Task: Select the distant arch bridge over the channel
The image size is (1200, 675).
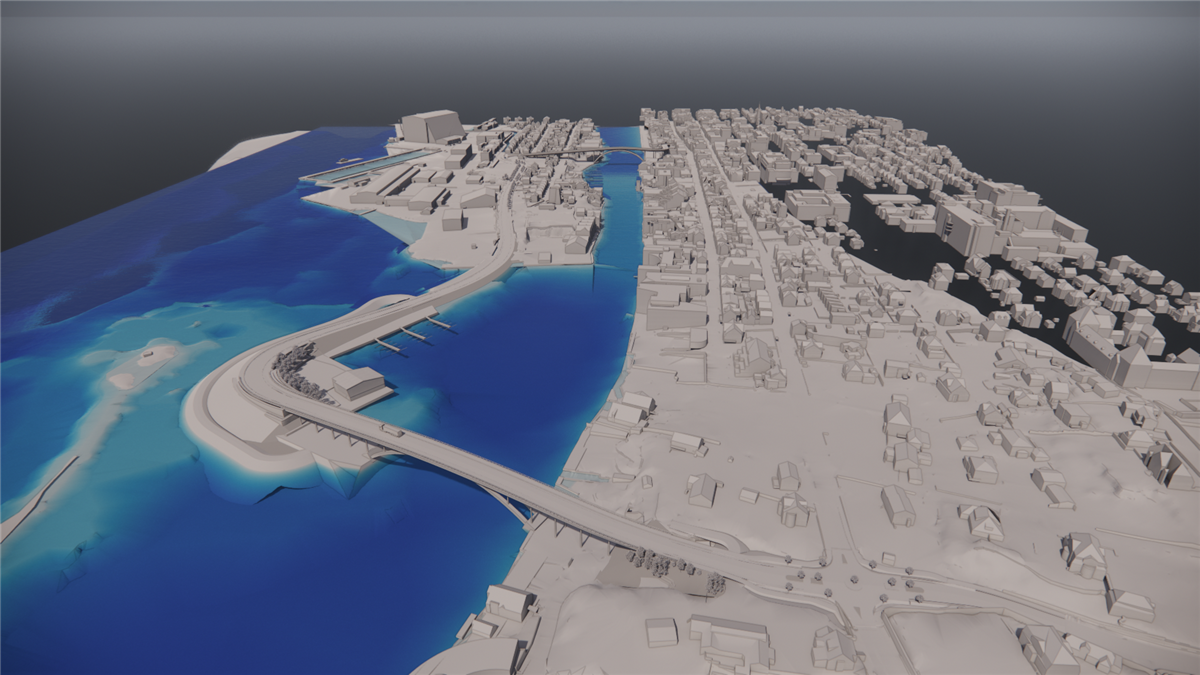Action: pos(619,151)
